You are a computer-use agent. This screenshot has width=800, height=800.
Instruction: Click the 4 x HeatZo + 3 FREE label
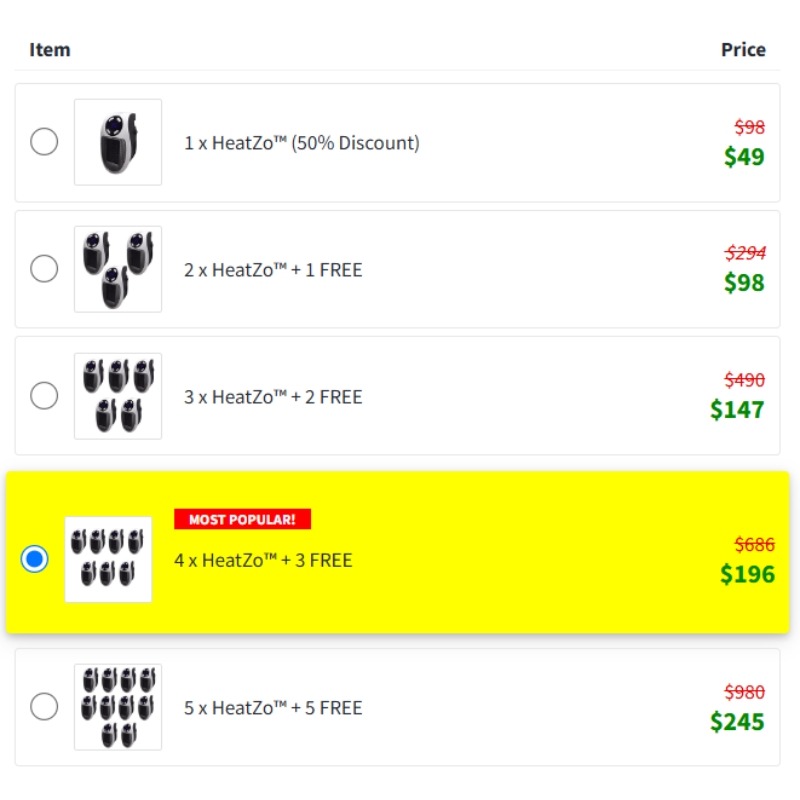tap(263, 560)
